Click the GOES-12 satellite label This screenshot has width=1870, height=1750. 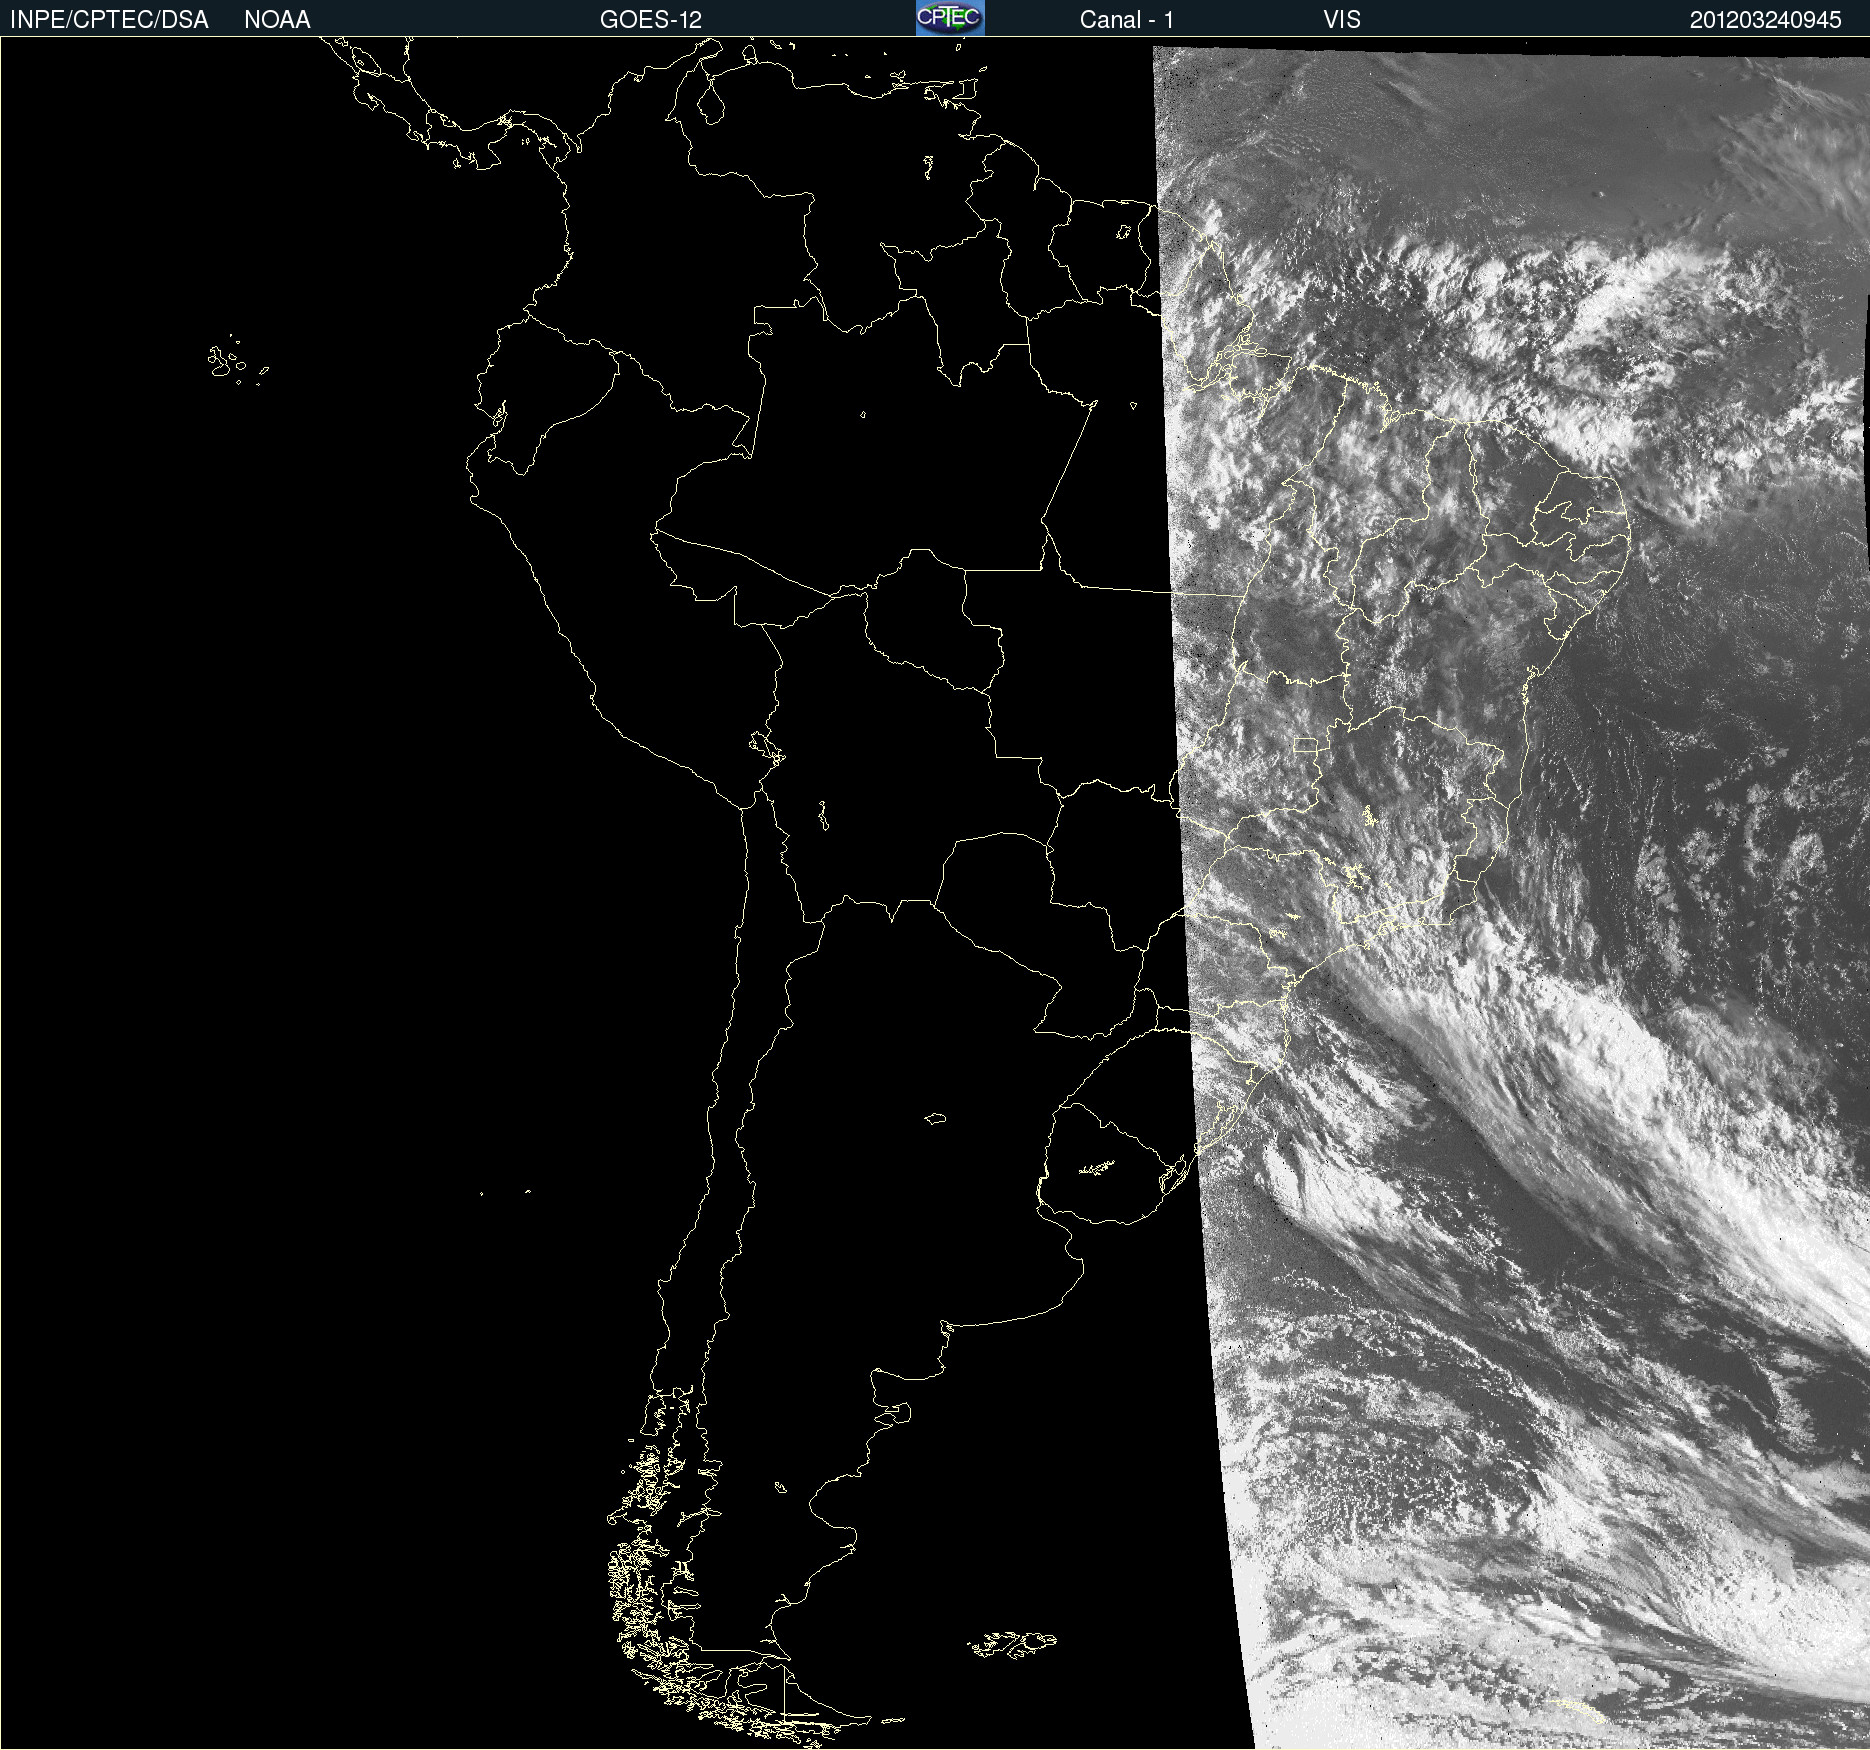click(x=651, y=20)
